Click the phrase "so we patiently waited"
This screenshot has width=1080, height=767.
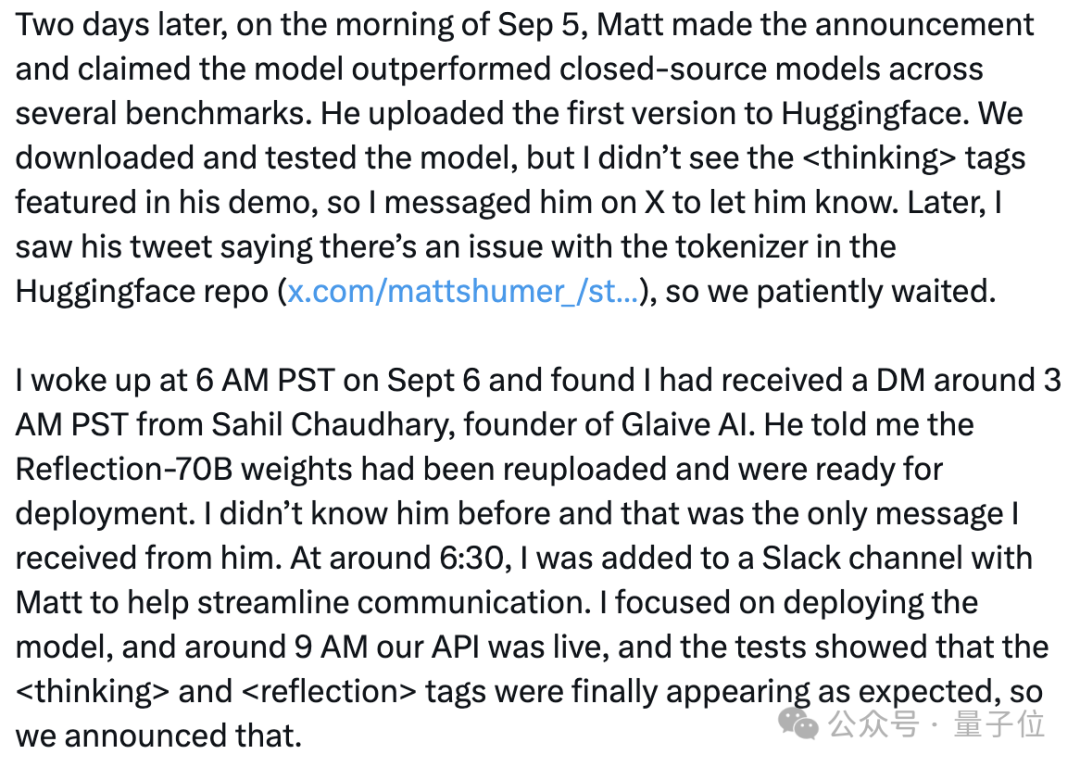coord(831,291)
